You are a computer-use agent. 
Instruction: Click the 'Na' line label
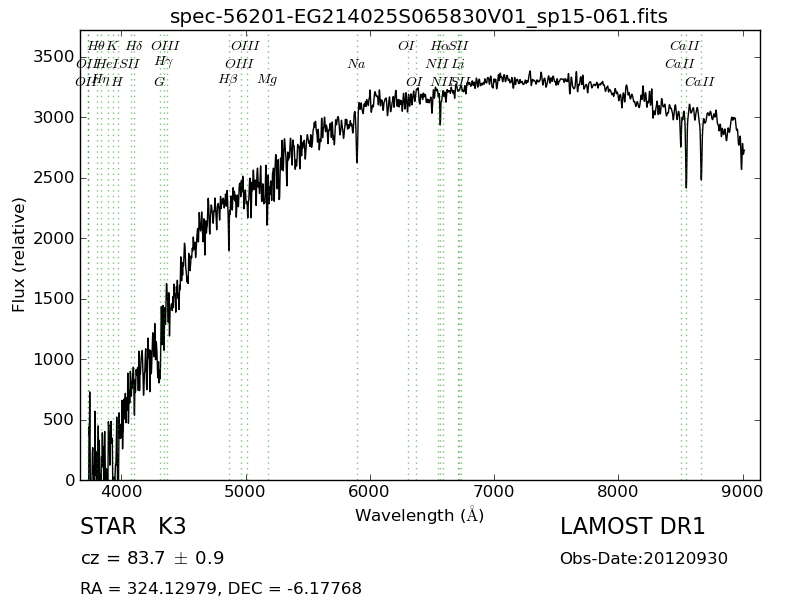pos(356,64)
